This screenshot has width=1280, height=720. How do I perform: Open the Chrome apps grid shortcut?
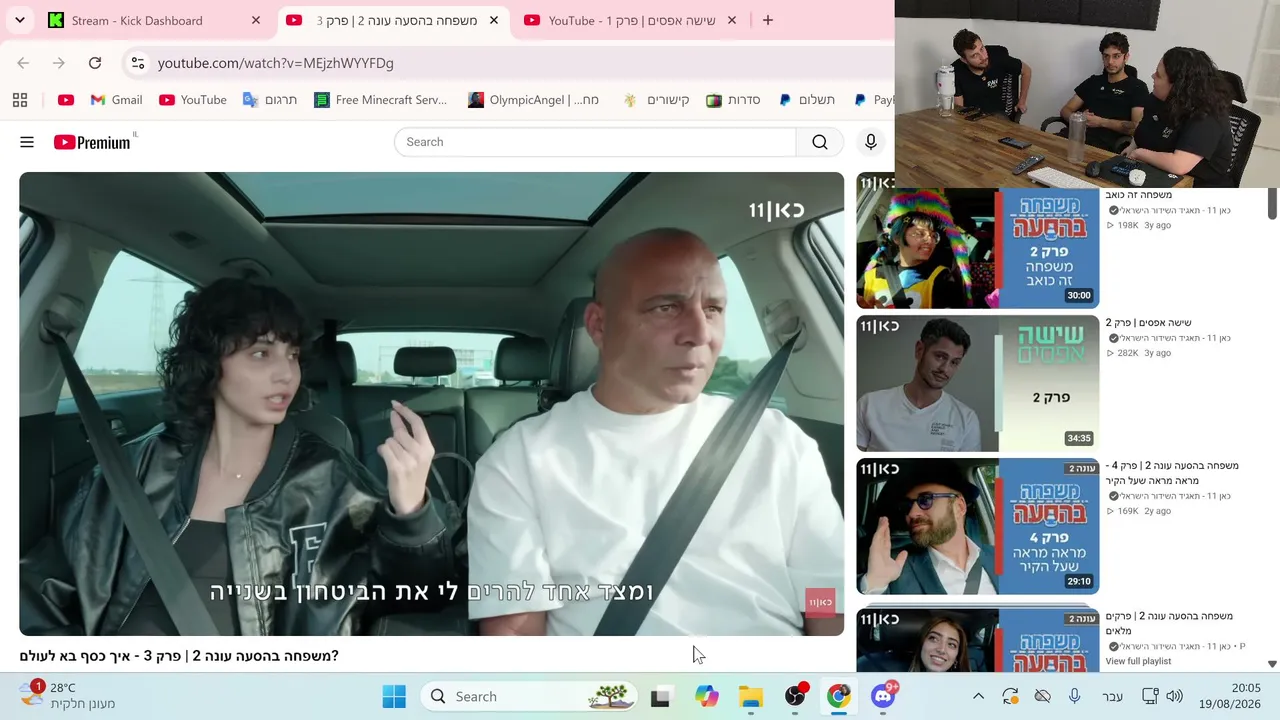(20, 100)
